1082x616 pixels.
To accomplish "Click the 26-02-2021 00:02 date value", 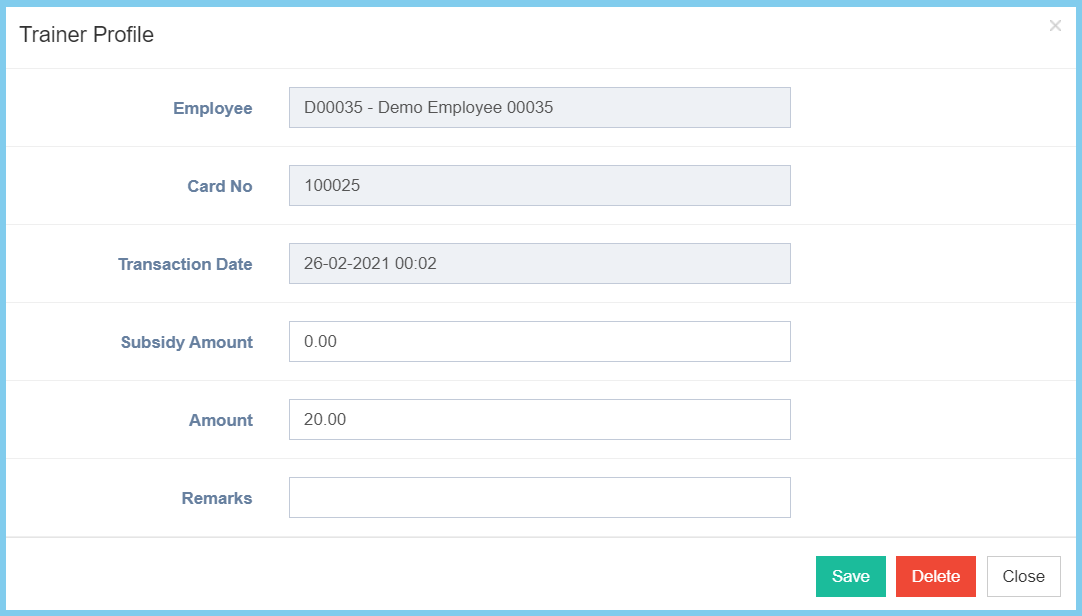I will (370, 264).
